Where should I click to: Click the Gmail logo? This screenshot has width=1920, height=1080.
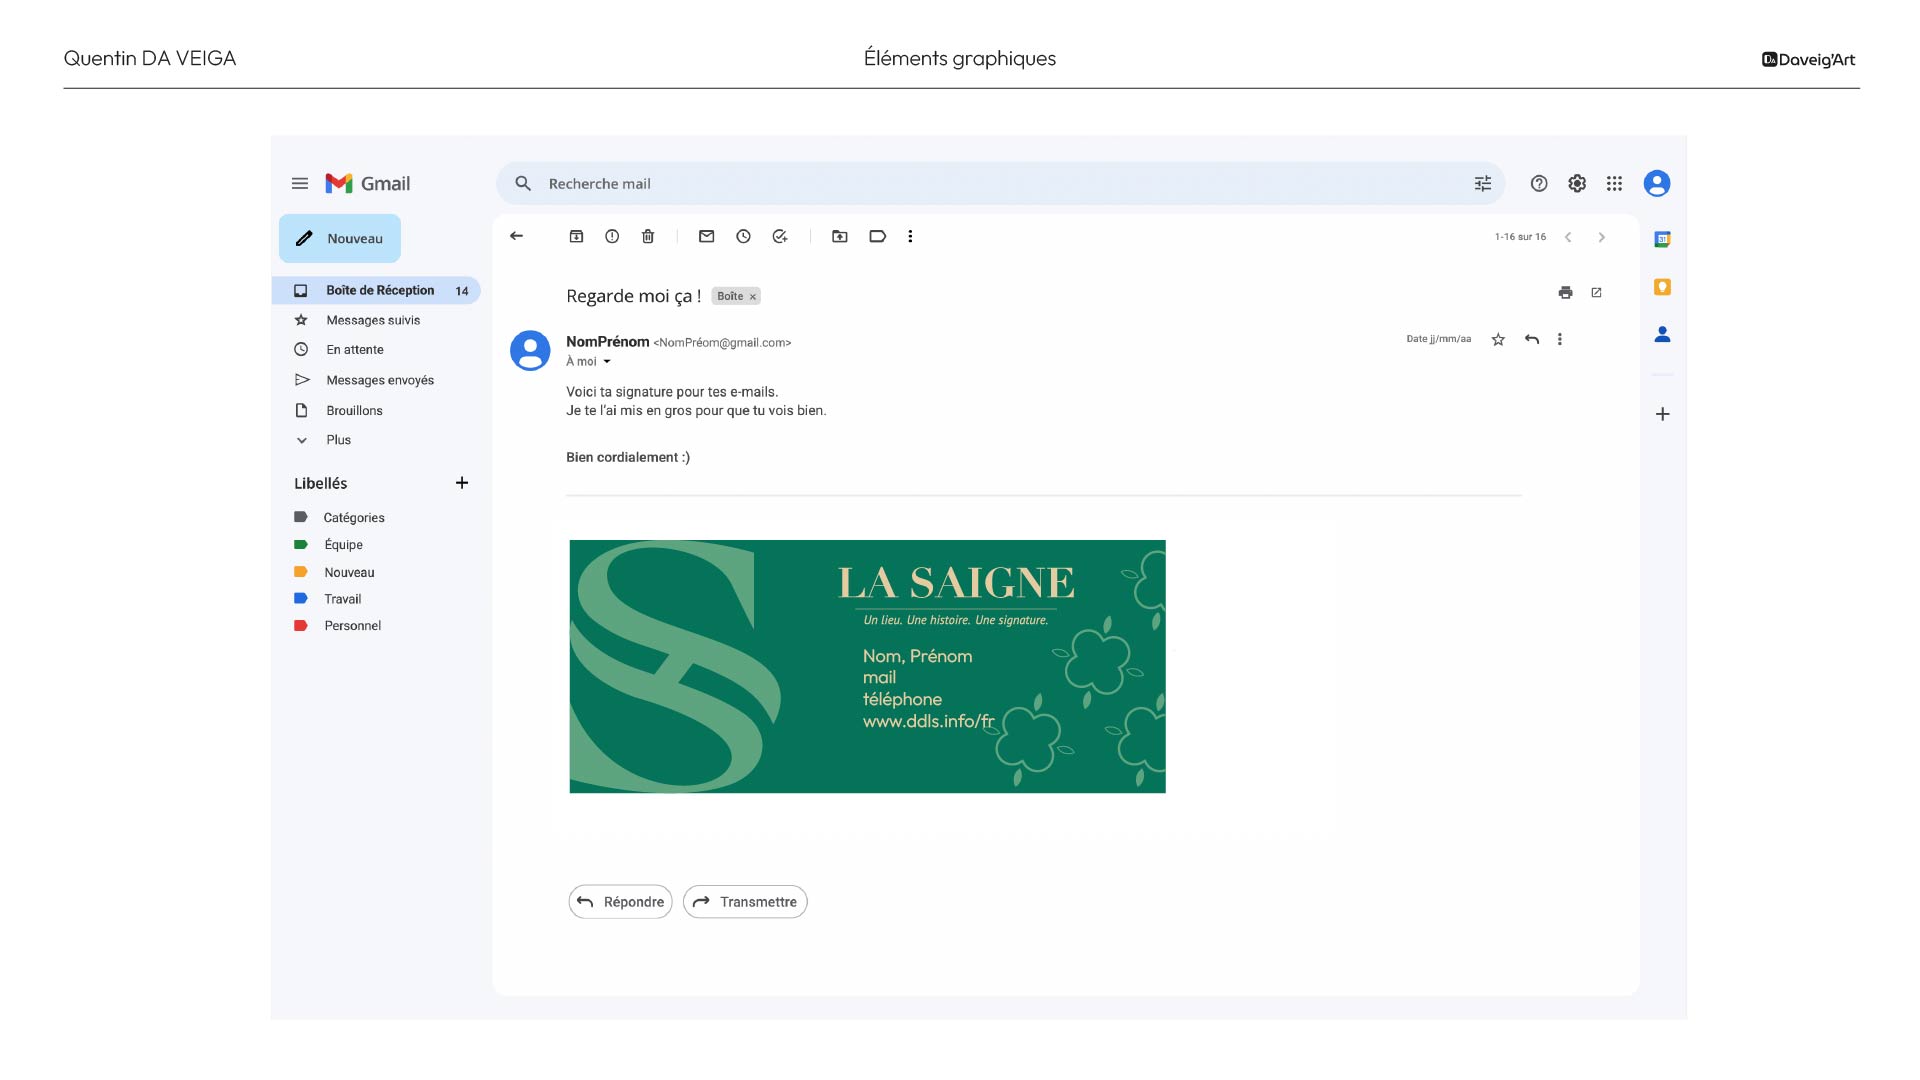pos(367,183)
